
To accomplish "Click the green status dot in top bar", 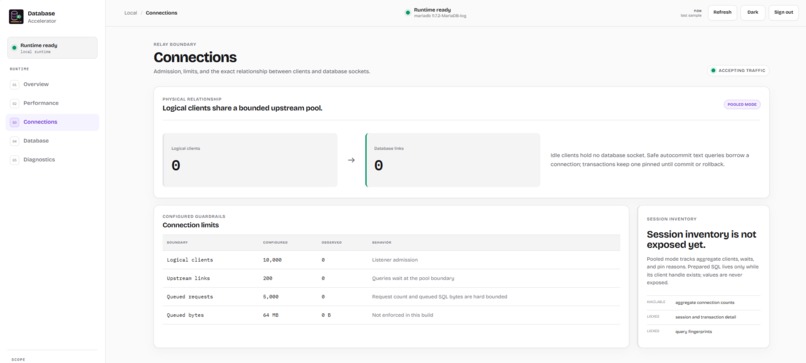I will 408,12.
